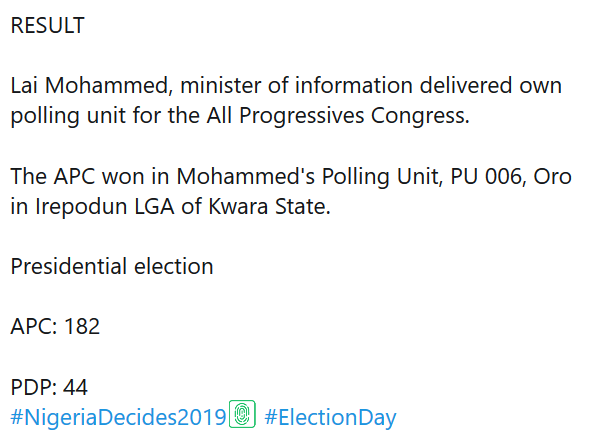
Task: Click the "PDP: 44" result line
Action: [50, 387]
